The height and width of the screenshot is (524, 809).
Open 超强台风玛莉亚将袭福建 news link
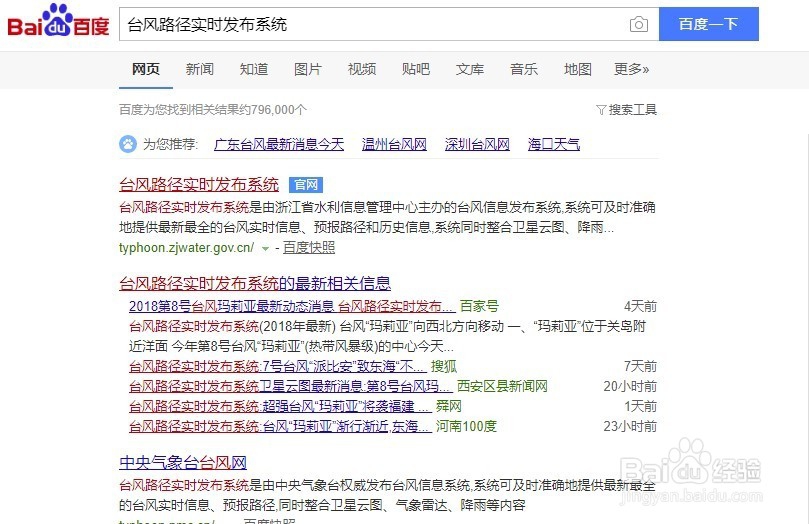click(x=280, y=406)
